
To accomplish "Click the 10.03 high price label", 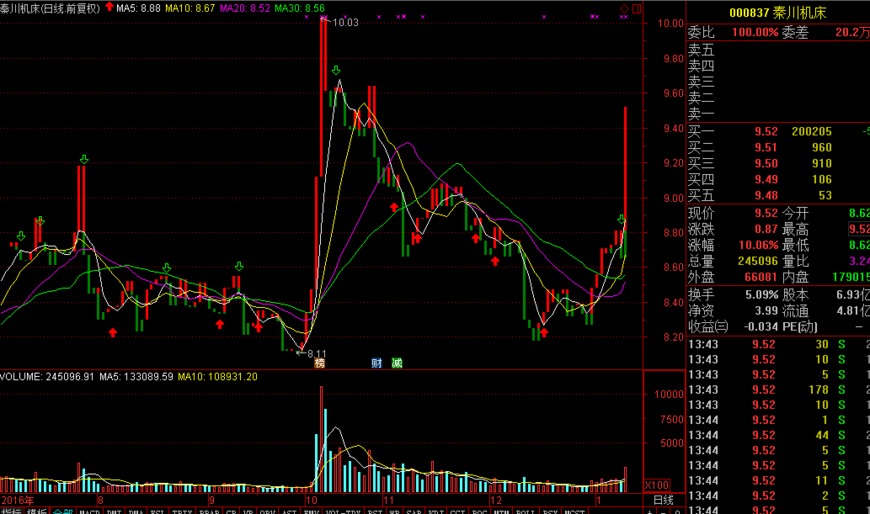I will (345, 22).
